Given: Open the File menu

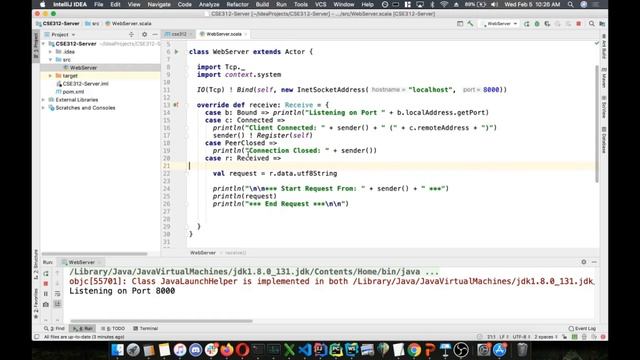Looking at the screenshot, I should click(x=99, y=4).
